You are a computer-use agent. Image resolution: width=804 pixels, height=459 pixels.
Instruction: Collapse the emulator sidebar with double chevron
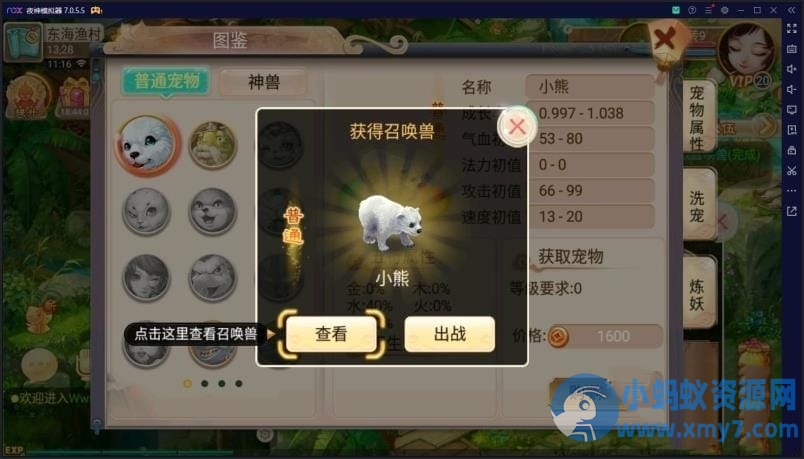(792, 10)
